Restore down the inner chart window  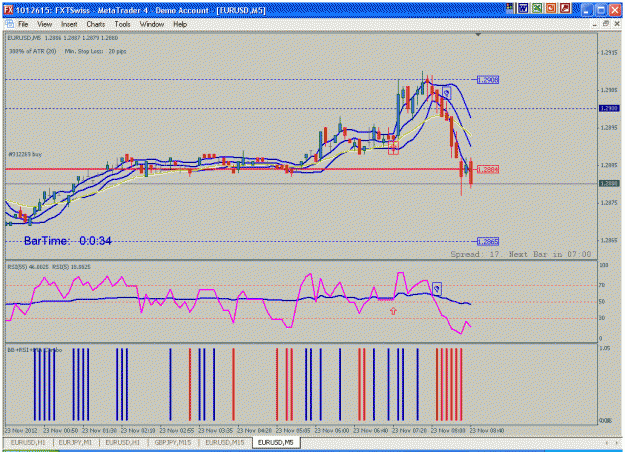605,24
